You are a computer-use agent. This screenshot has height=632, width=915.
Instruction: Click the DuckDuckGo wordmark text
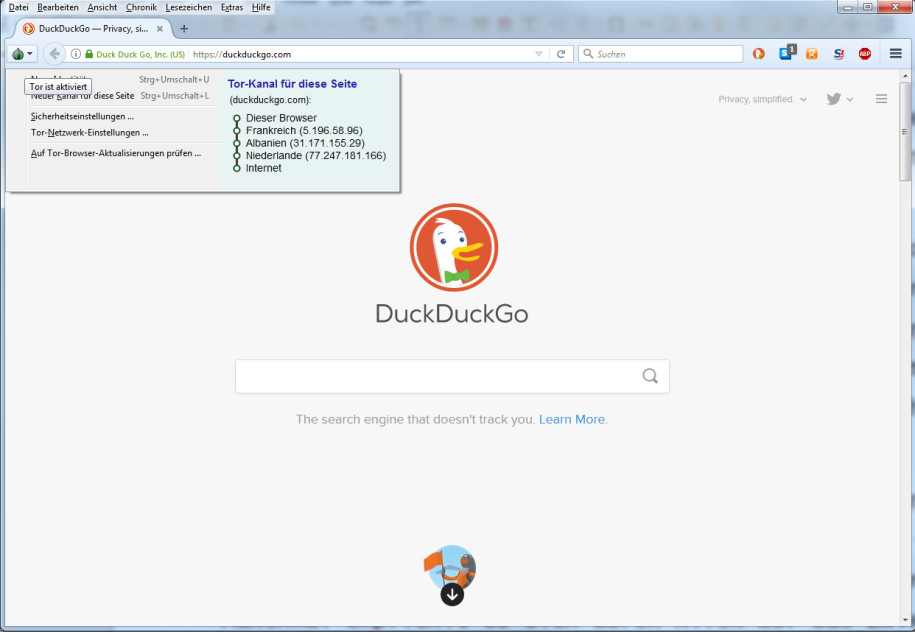click(452, 314)
